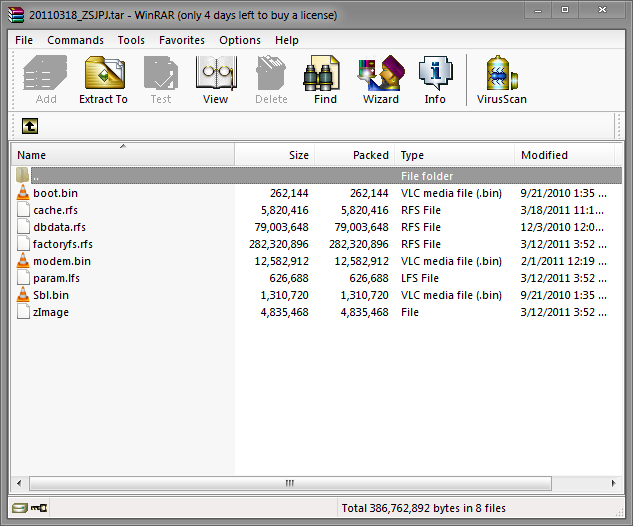This screenshot has width=633, height=526.
Task: Sort by the Size column header
Action: 275,155
